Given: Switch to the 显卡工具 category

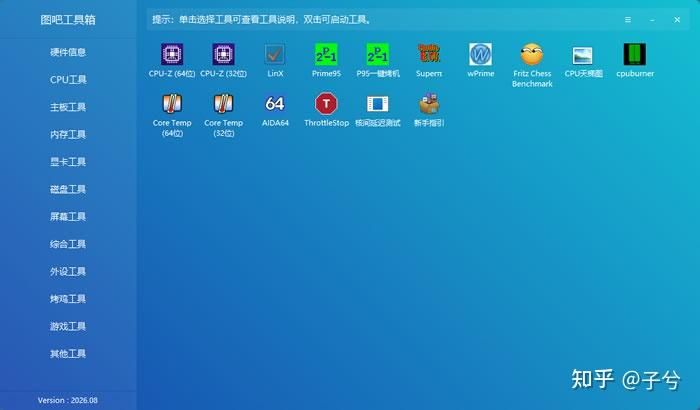Looking at the screenshot, I should [x=68, y=162].
